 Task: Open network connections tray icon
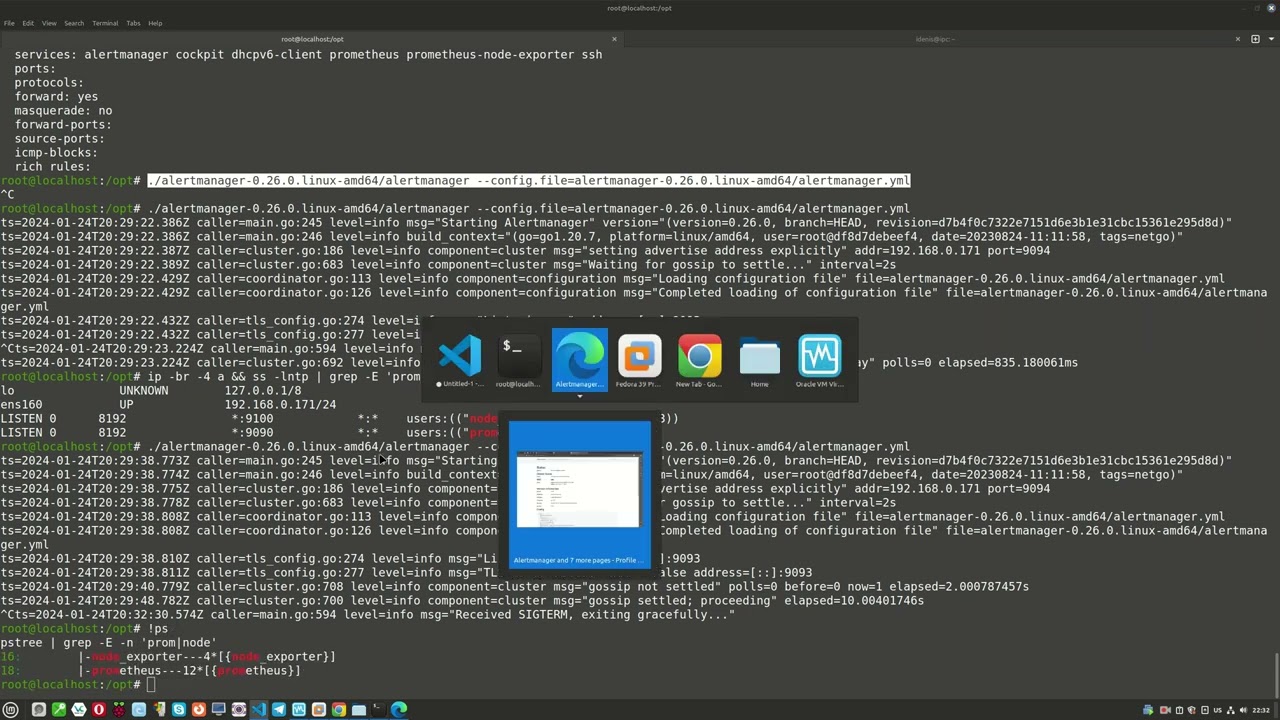[x=1231, y=710]
